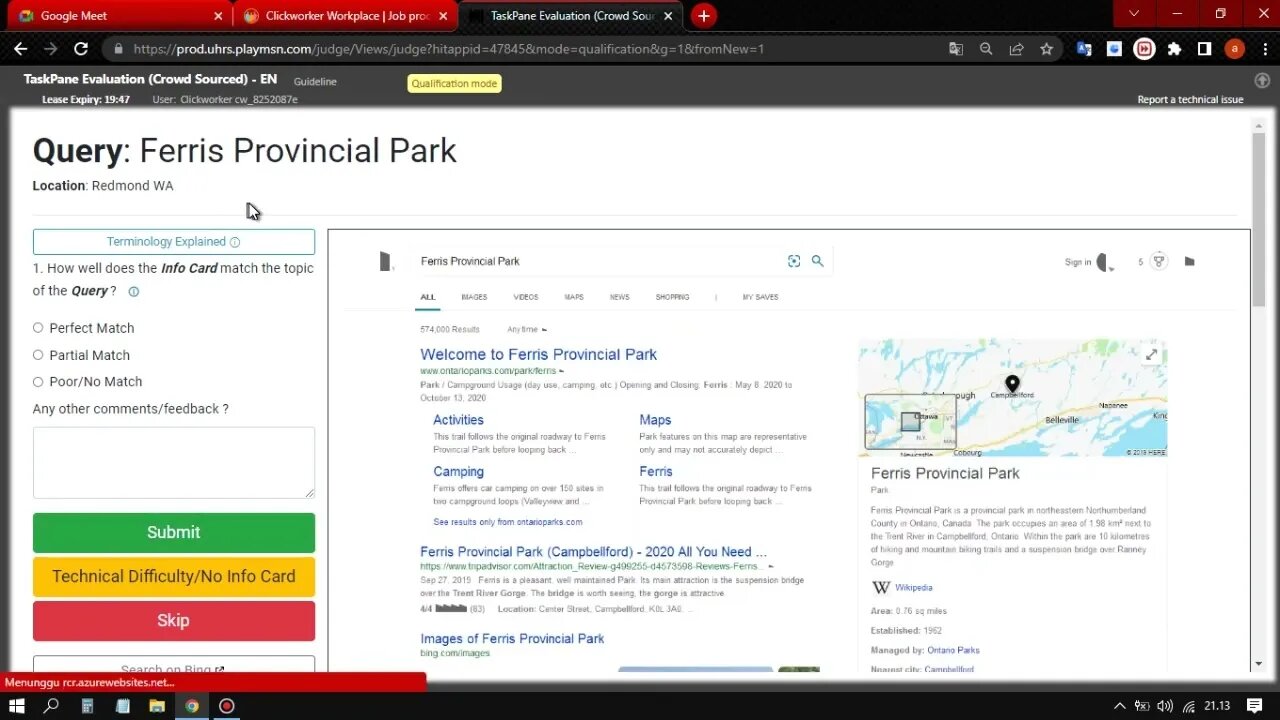Open Images of Ferris Provincial Park link
Image resolution: width=1280 pixels, height=720 pixels.
point(512,638)
